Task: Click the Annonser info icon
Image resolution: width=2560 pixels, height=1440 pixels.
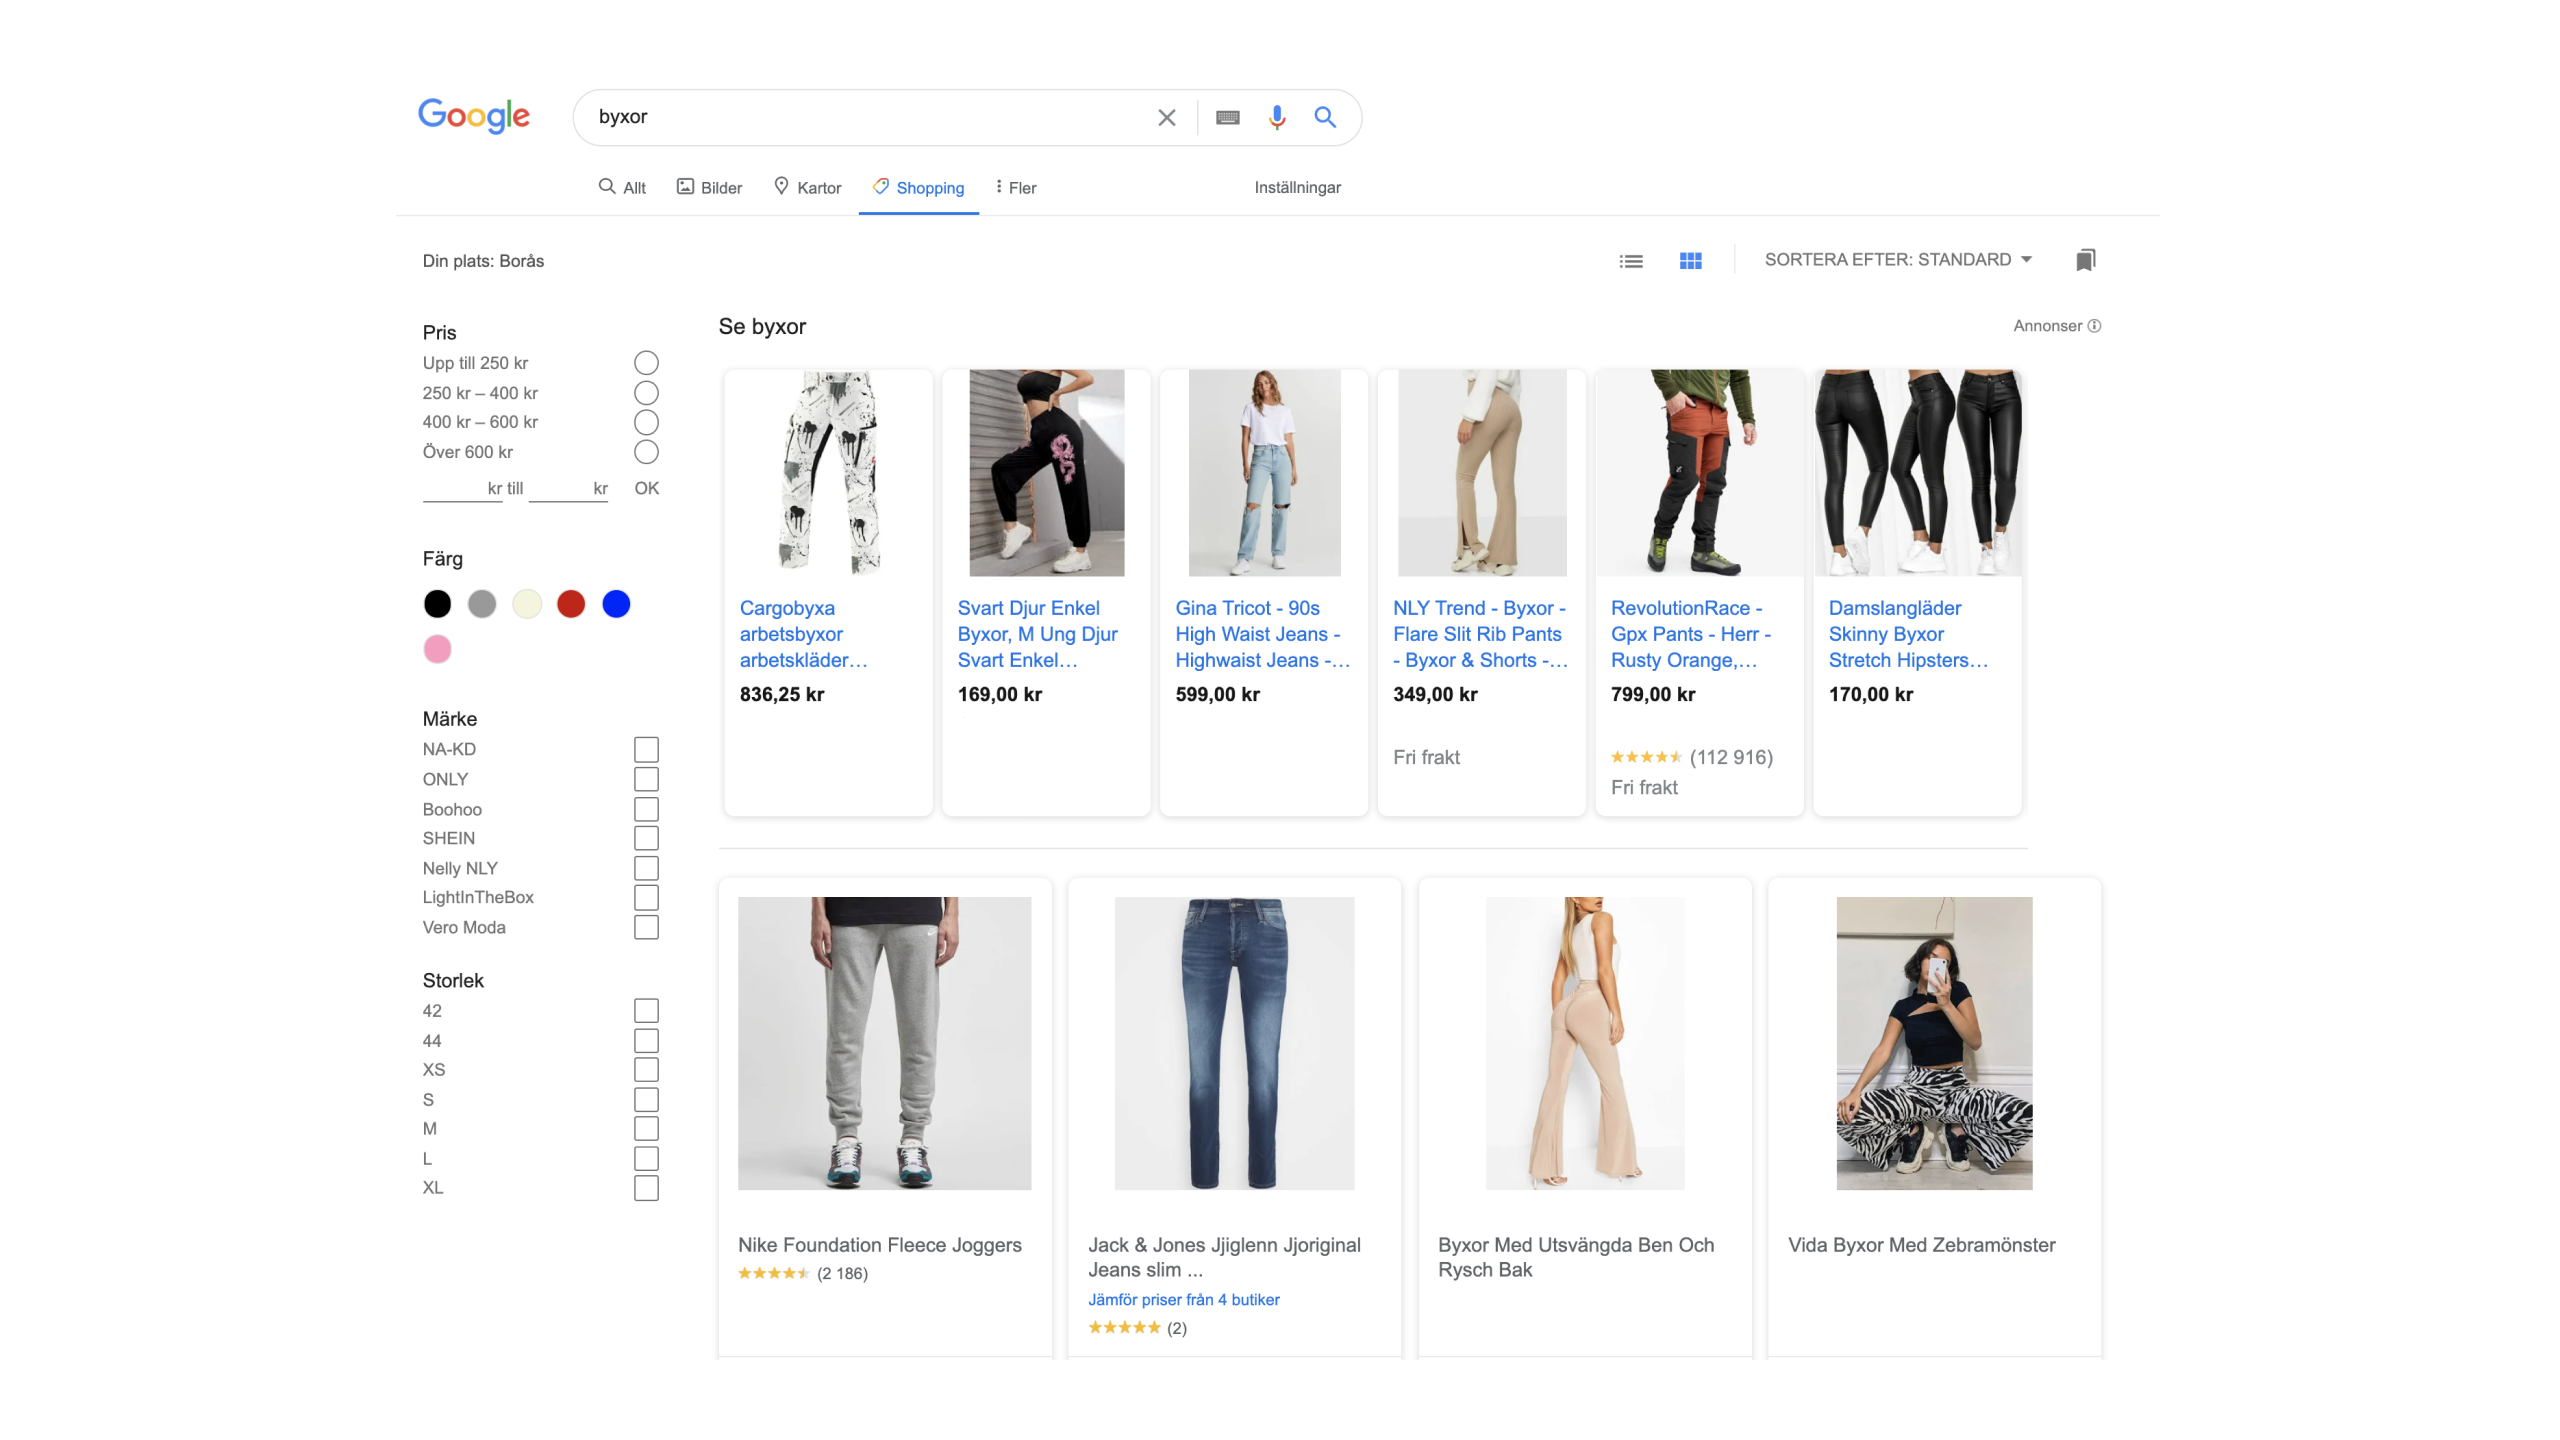Action: pyautogui.click(x=2094, y=326)
